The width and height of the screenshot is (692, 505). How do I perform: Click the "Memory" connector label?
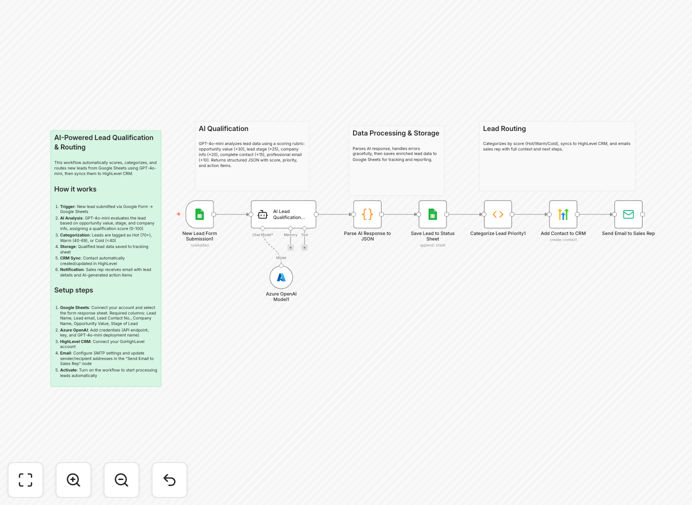point(290,235)
